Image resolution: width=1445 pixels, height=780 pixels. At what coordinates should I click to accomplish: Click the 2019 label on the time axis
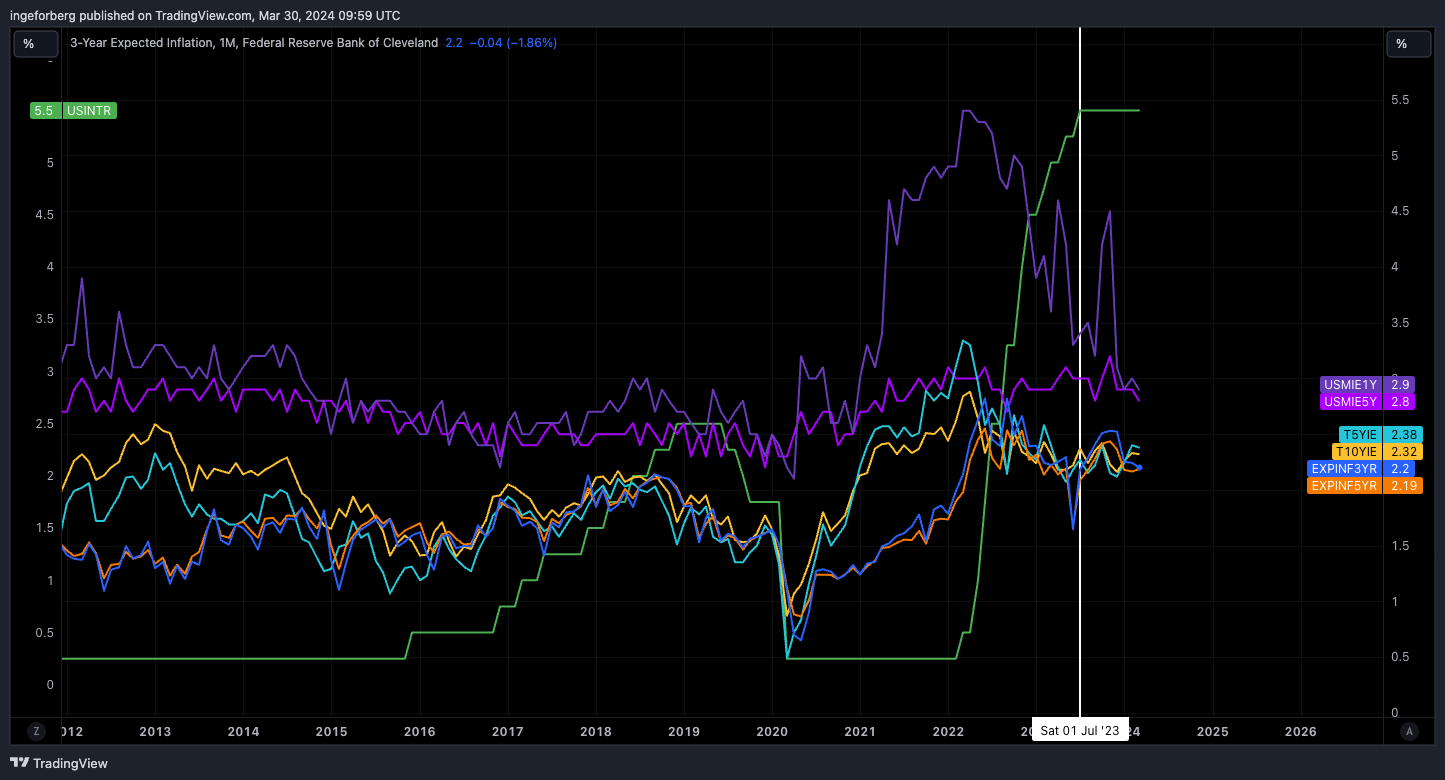[x=684, y=731]
